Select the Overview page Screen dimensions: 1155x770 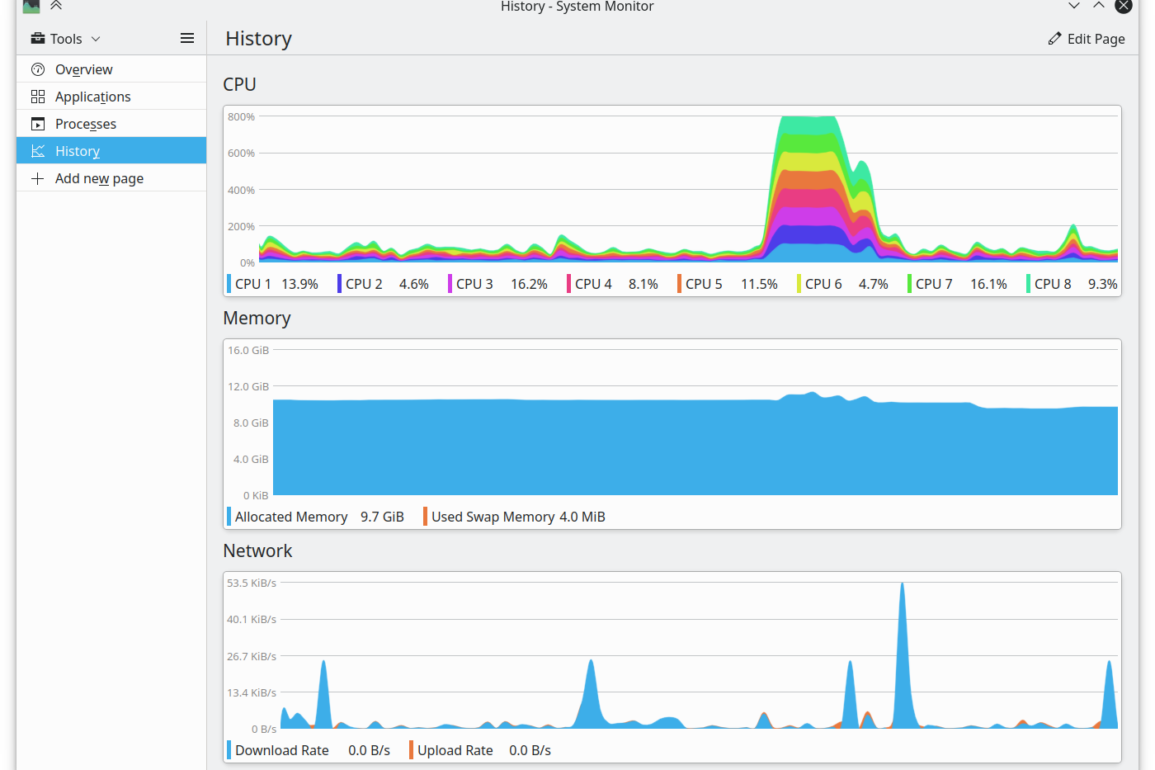click(84, 69)
